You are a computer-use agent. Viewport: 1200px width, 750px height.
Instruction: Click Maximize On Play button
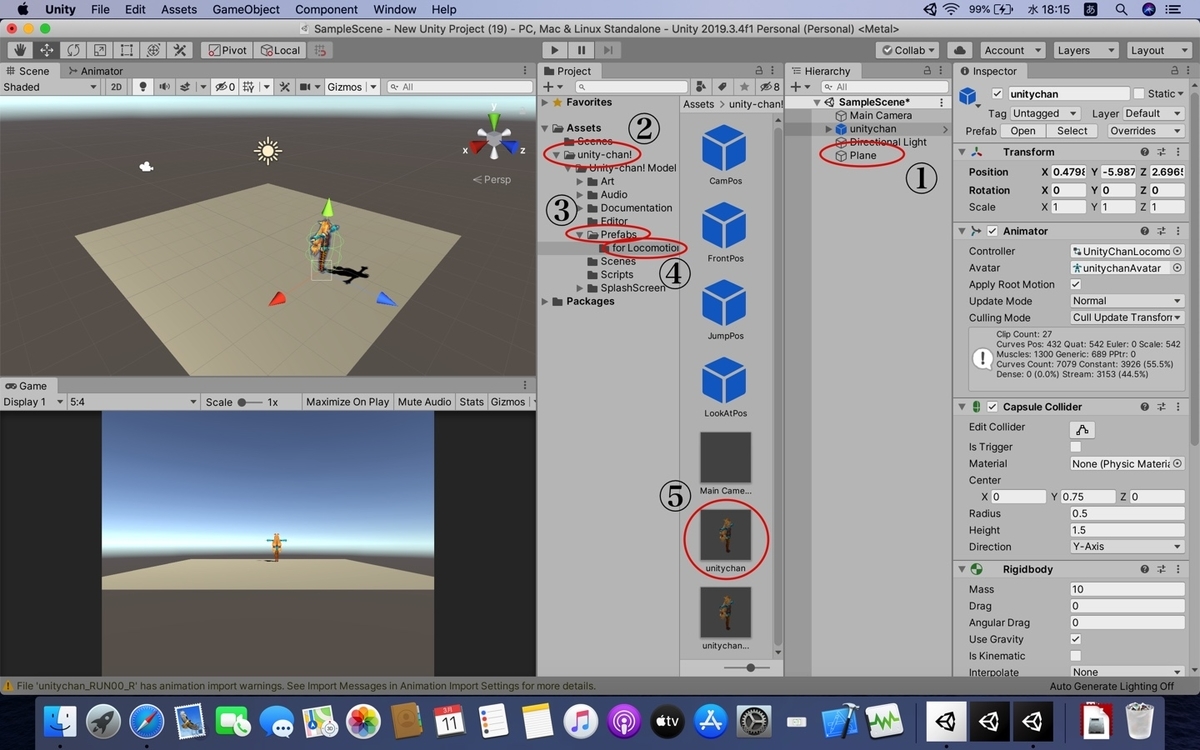click(347, 402)
